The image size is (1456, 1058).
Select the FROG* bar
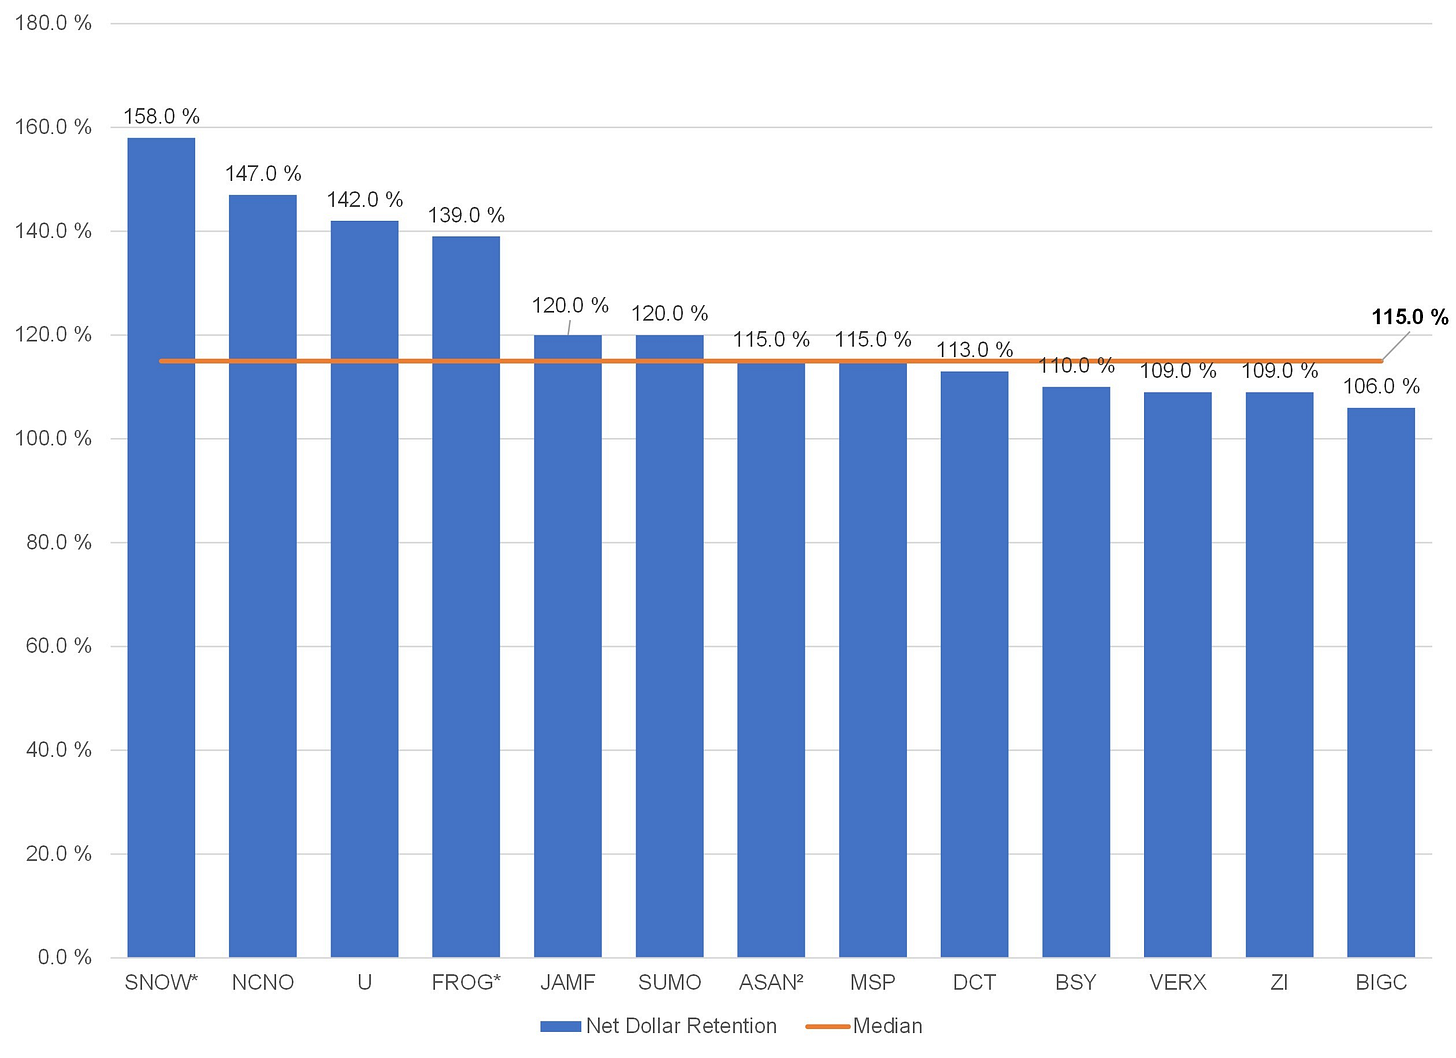tap(466, 597)
